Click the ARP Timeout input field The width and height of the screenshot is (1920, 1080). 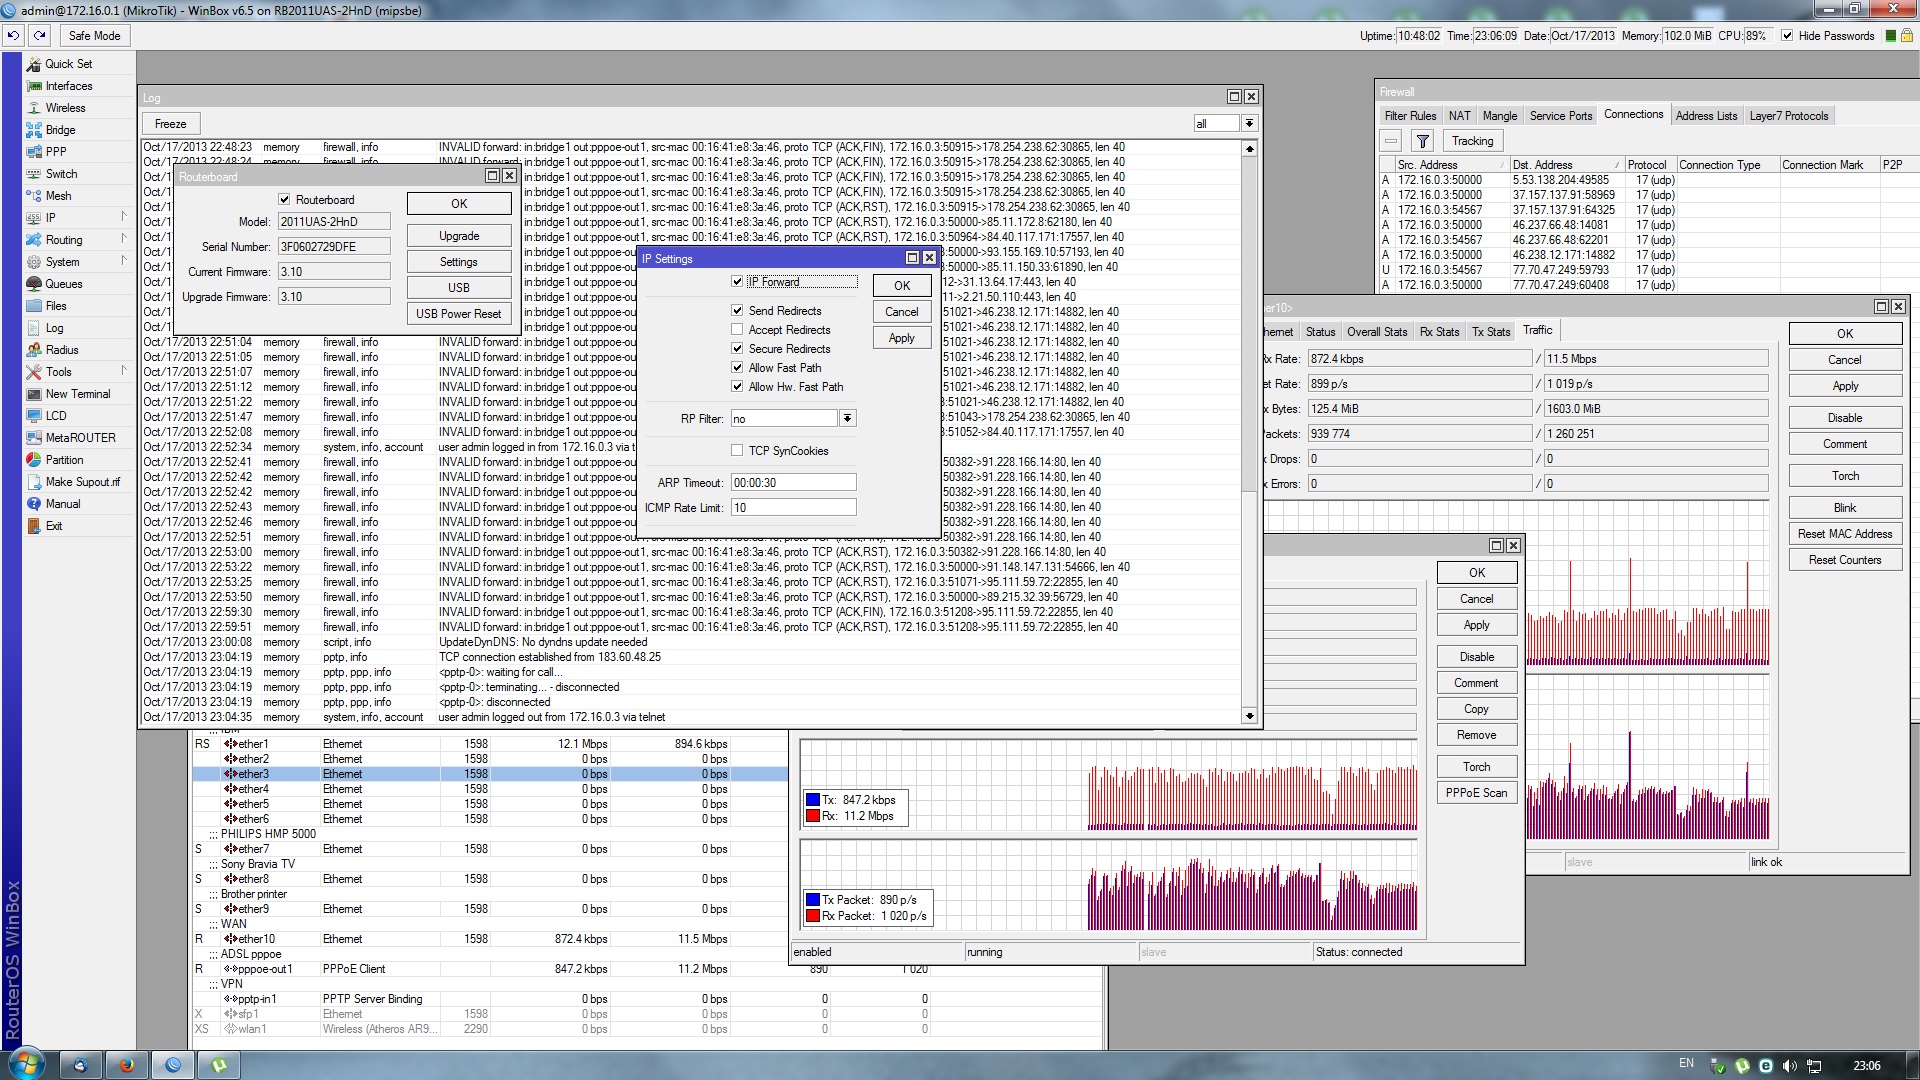click(x=793, y=483)
